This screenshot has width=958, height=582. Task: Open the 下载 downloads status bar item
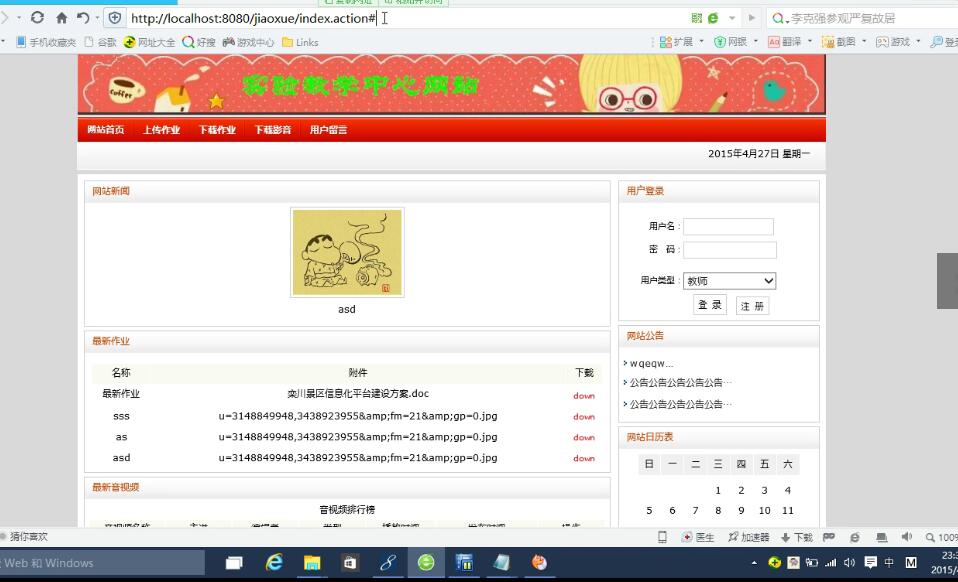pos(797,537)
